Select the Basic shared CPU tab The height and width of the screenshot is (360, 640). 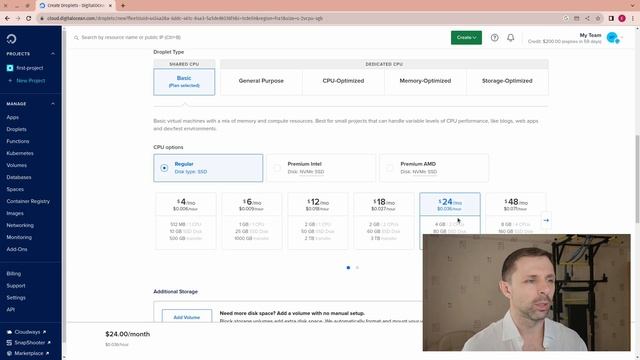point(184,82)
